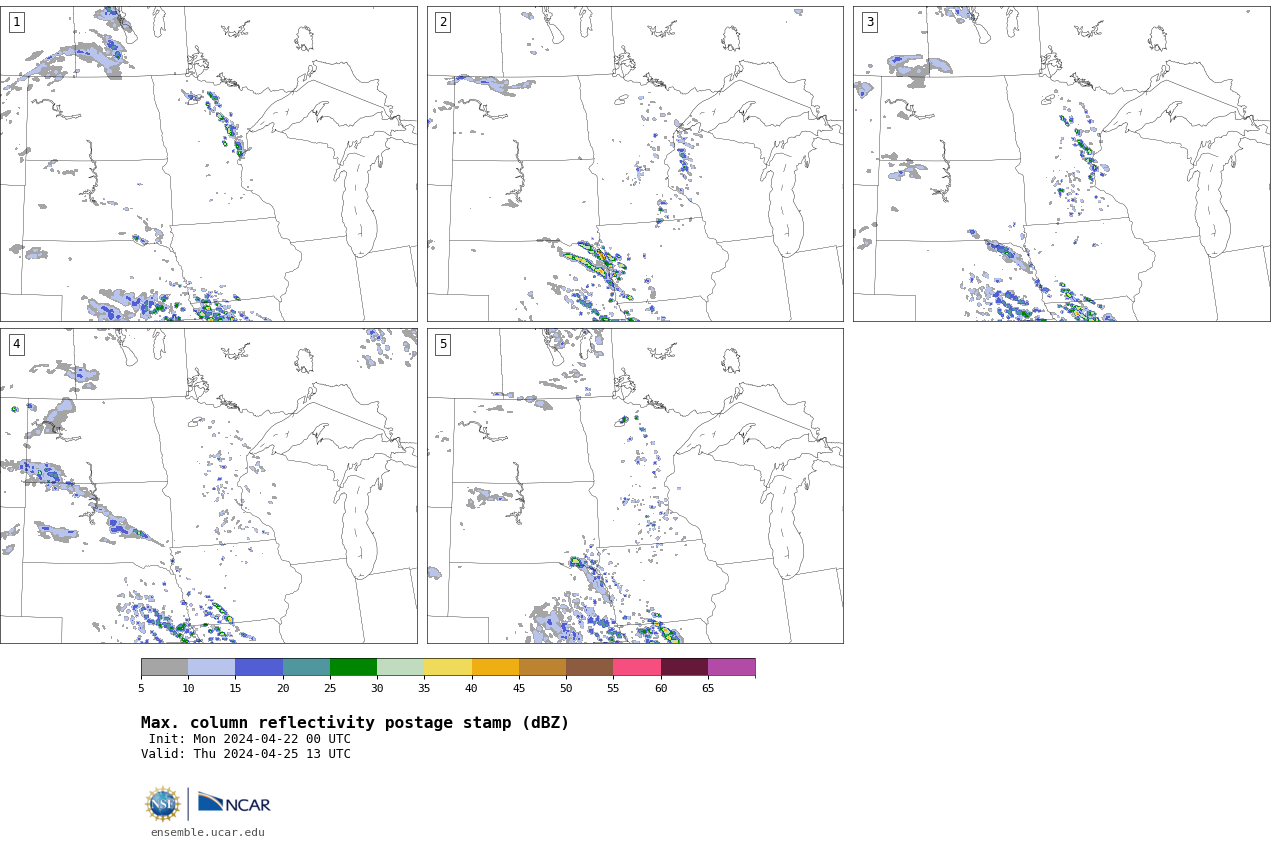Image resolution: width=1280 pixels, height=844 pixels.
Task: Click the ensemble.ucar.edu text
Action: click(208, 832)
